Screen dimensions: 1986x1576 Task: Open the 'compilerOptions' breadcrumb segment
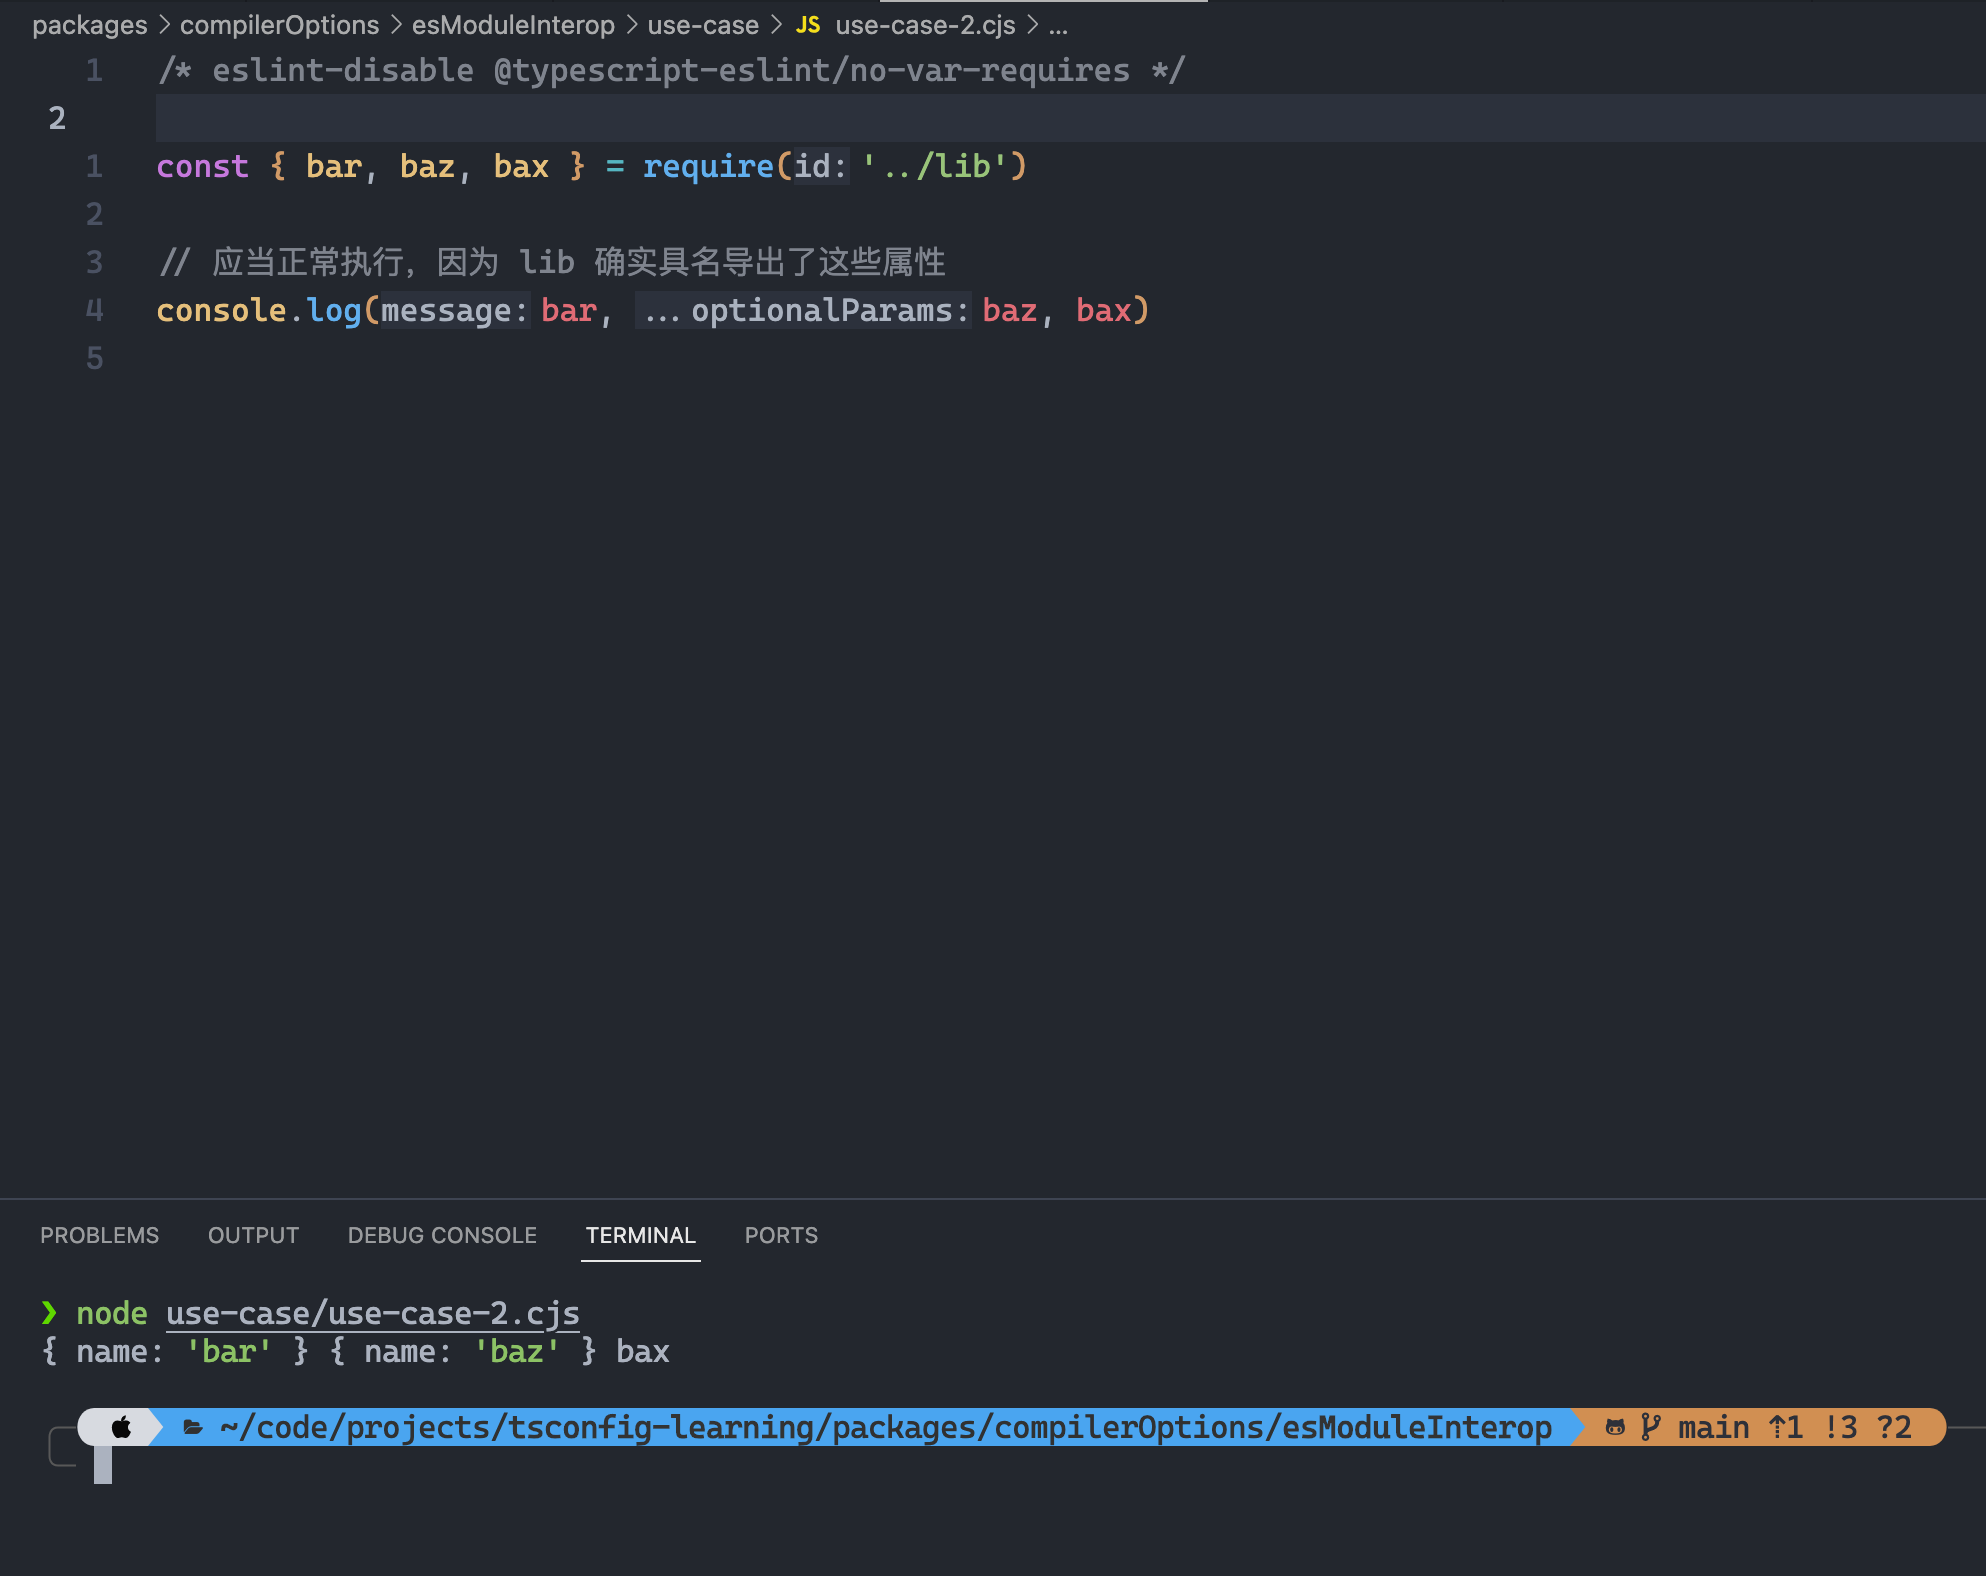[279, 25]
